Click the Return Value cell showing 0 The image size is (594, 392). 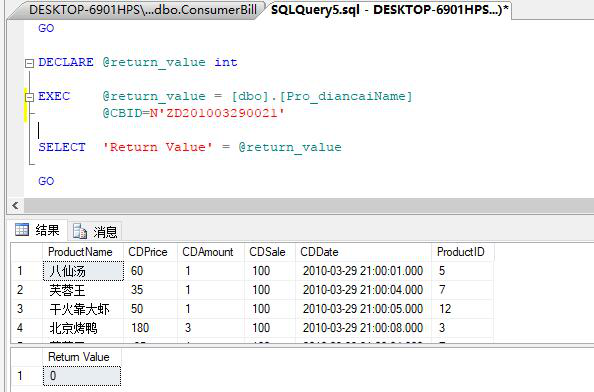click(82, 376)
